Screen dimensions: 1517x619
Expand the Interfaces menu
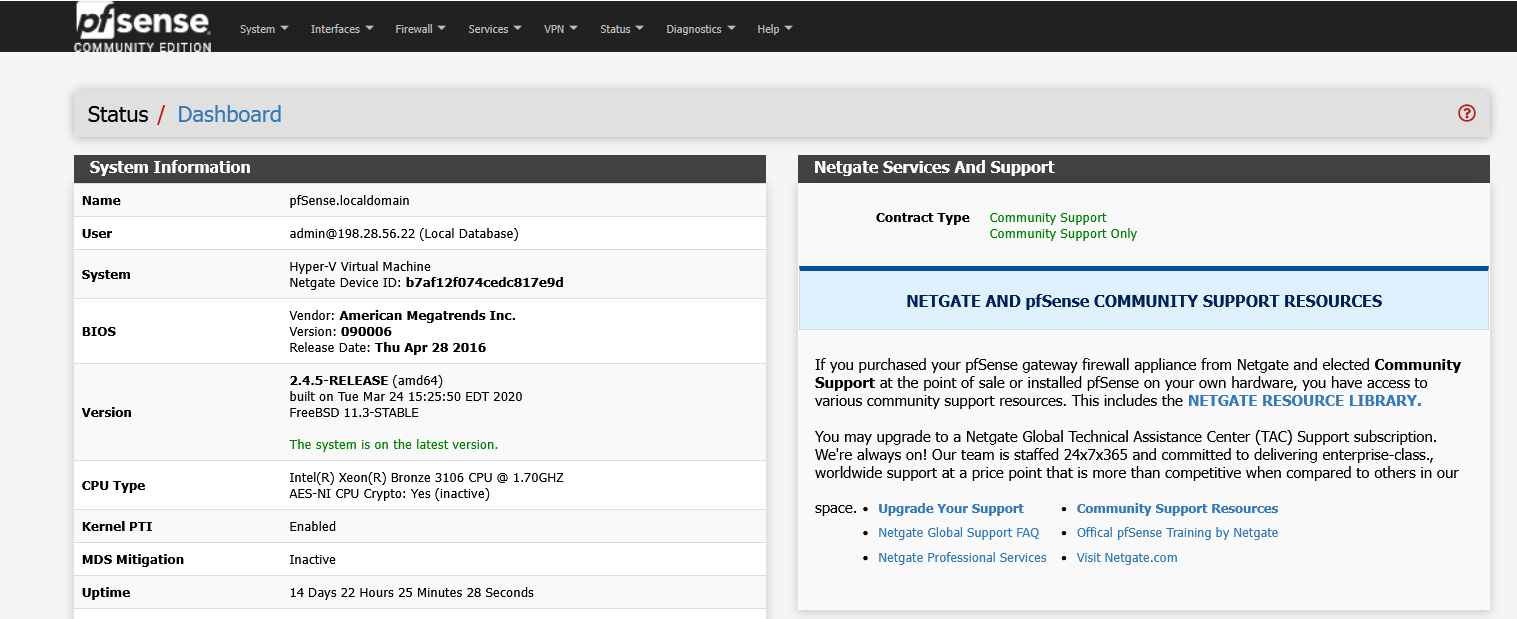[x=342, y=29]
